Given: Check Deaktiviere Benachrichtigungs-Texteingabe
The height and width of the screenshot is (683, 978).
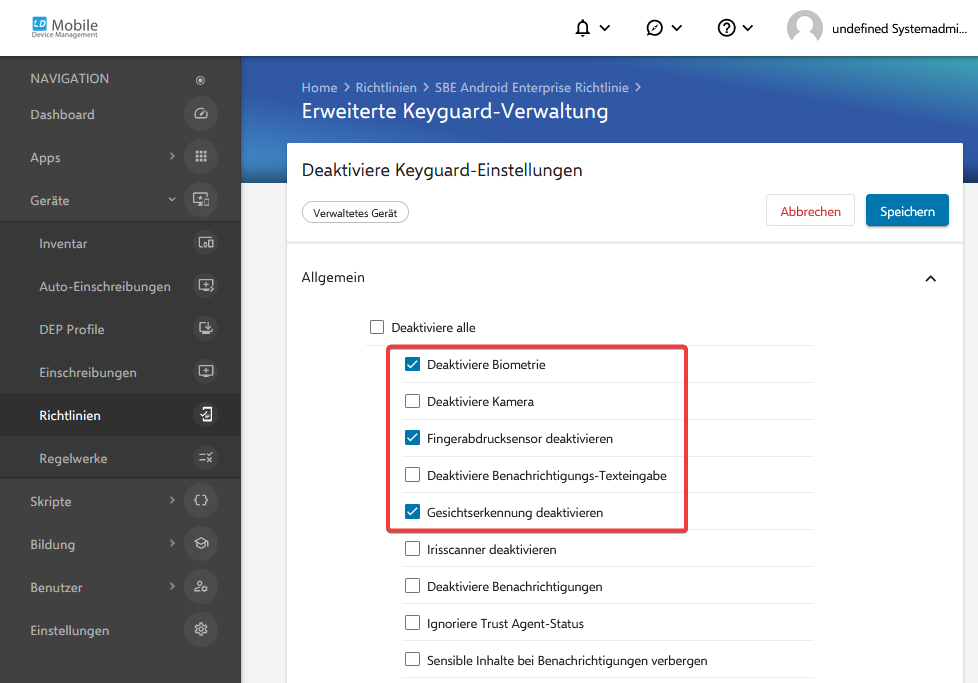Looking at the screenshot, I should point(412,475).
